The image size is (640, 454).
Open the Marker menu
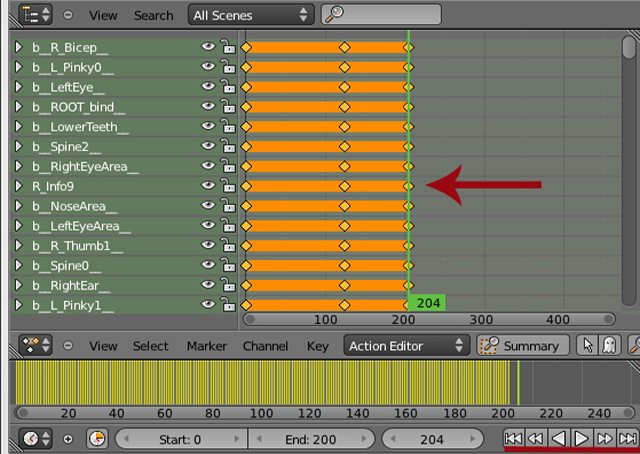[206, 346]
